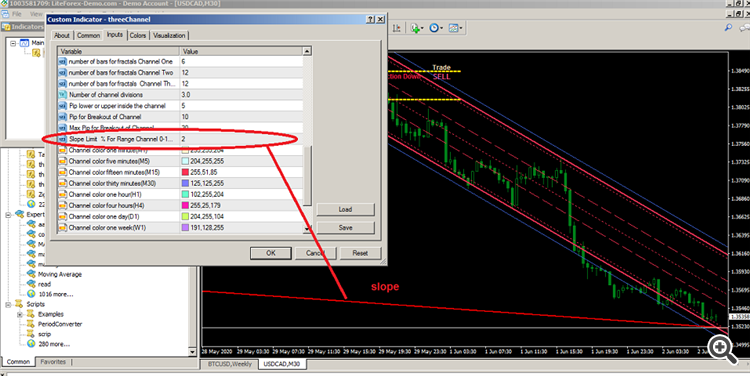Viewport: 750px width, 376px height.
Task: Click the chart shift toolbar icon
Action: coord(397,28)
